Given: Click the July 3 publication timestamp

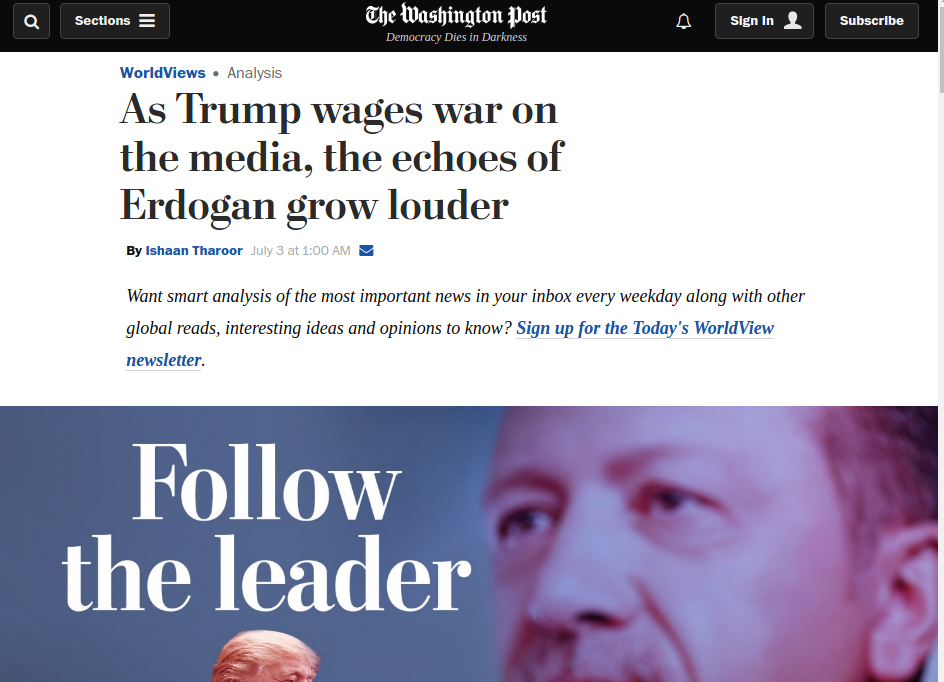Looking at the screenshot, I should (300, 250).
